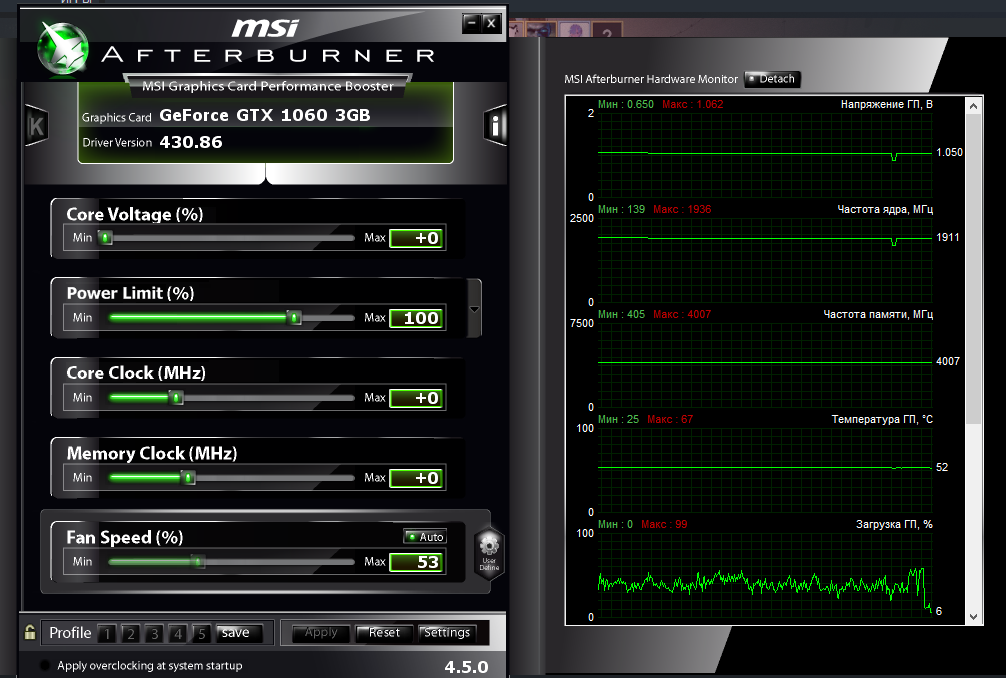Viewport: 1006px width, 678px height.
Task: Click the Fan Speed slider handle
Action: click(198, 562)
